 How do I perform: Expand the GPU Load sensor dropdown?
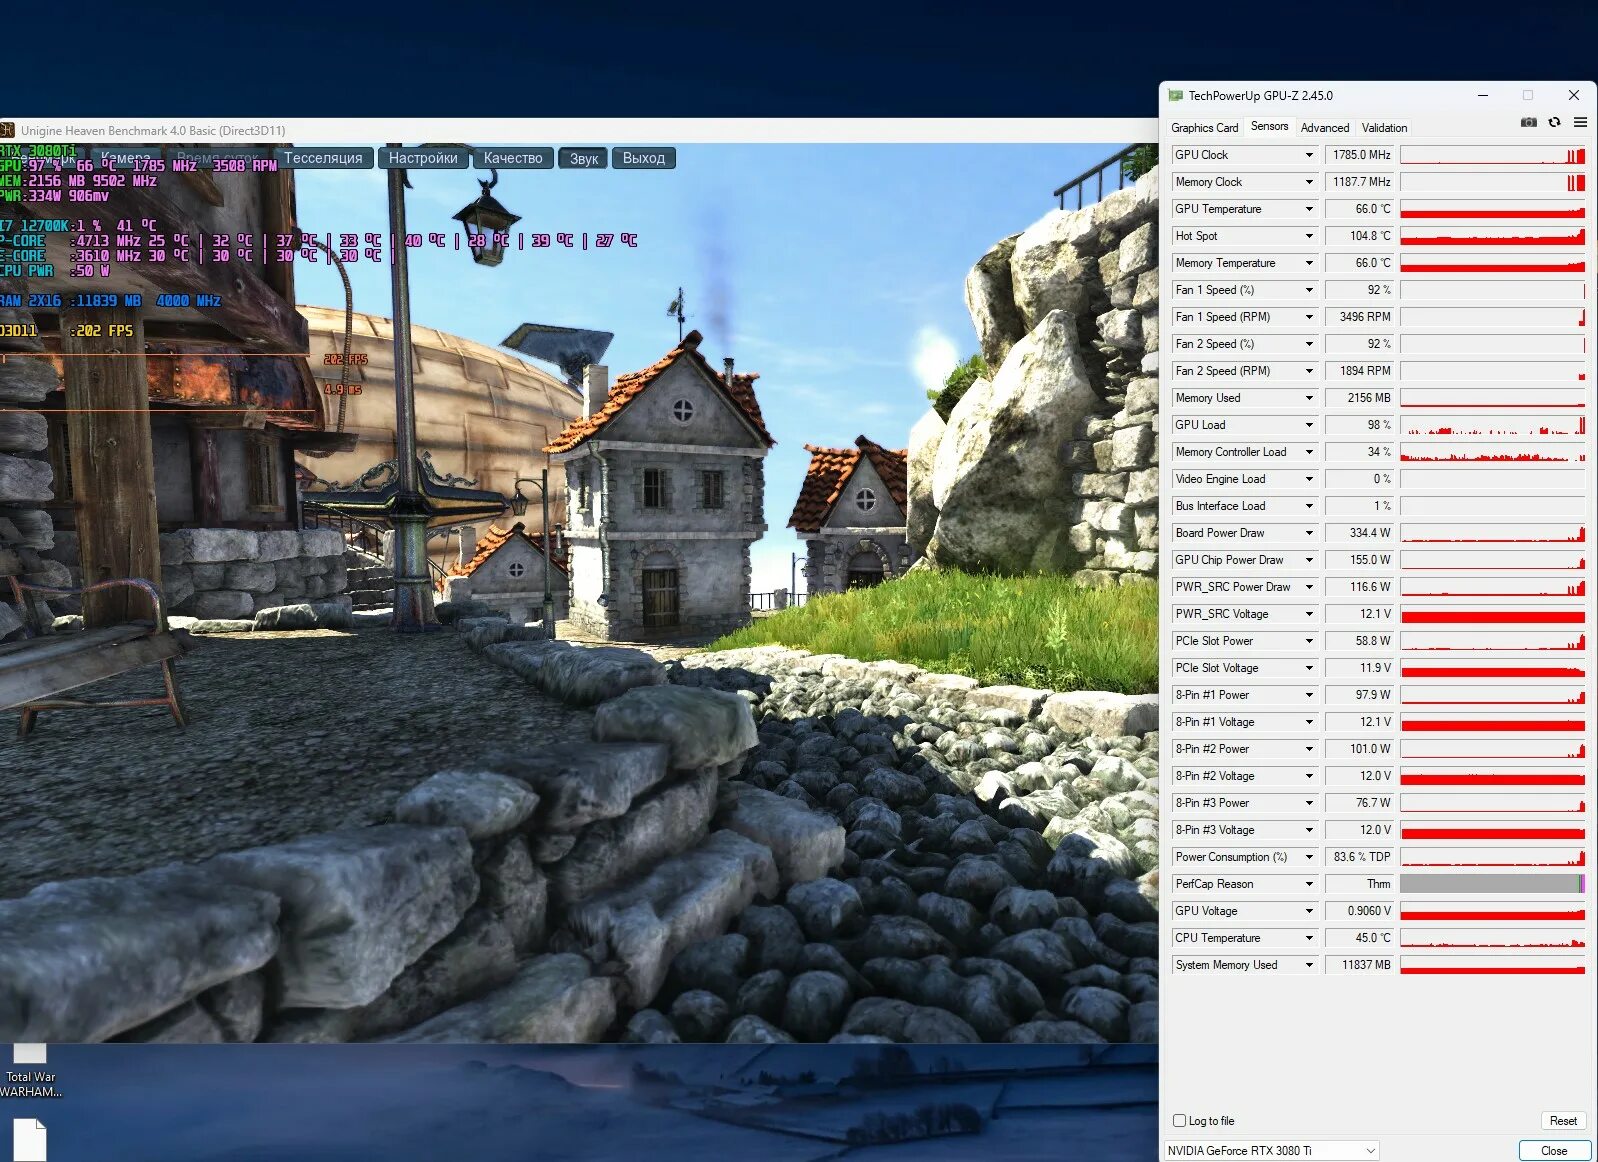click(1309, 425)
